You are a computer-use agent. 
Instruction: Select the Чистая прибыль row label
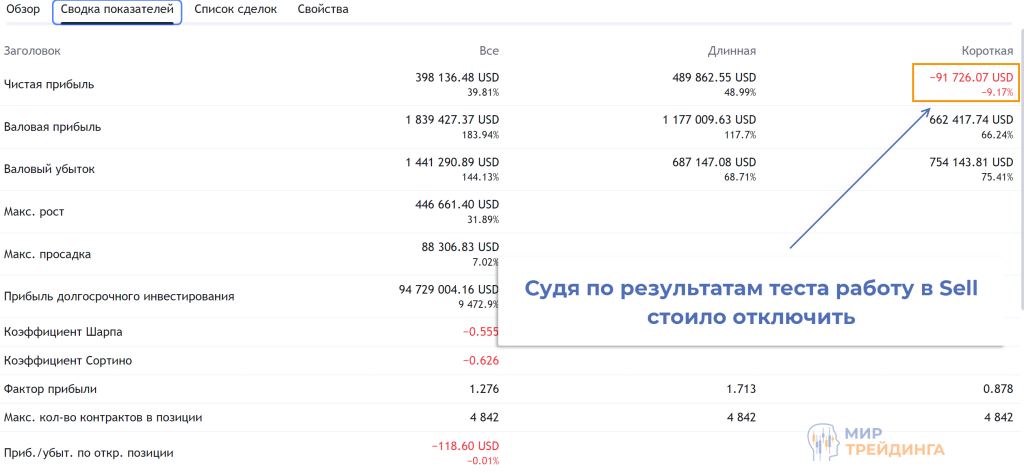pos(49,84)
